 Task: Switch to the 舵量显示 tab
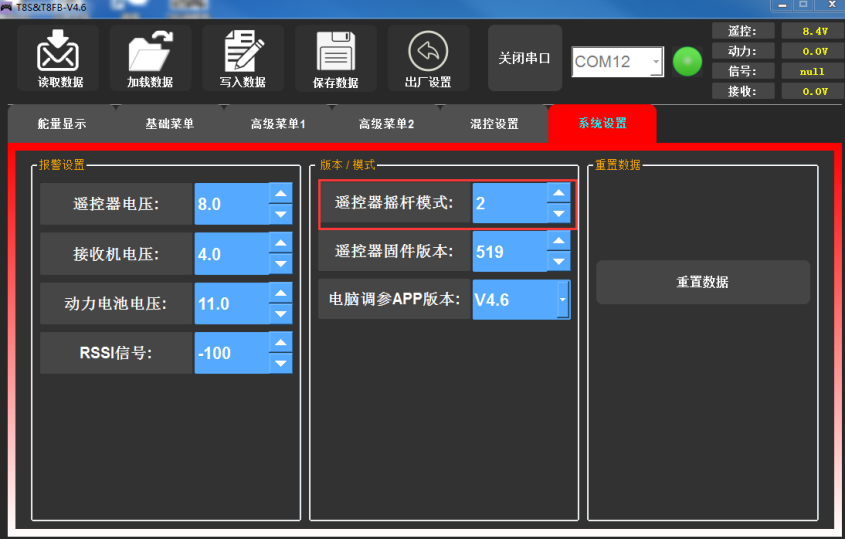(62, 124)
